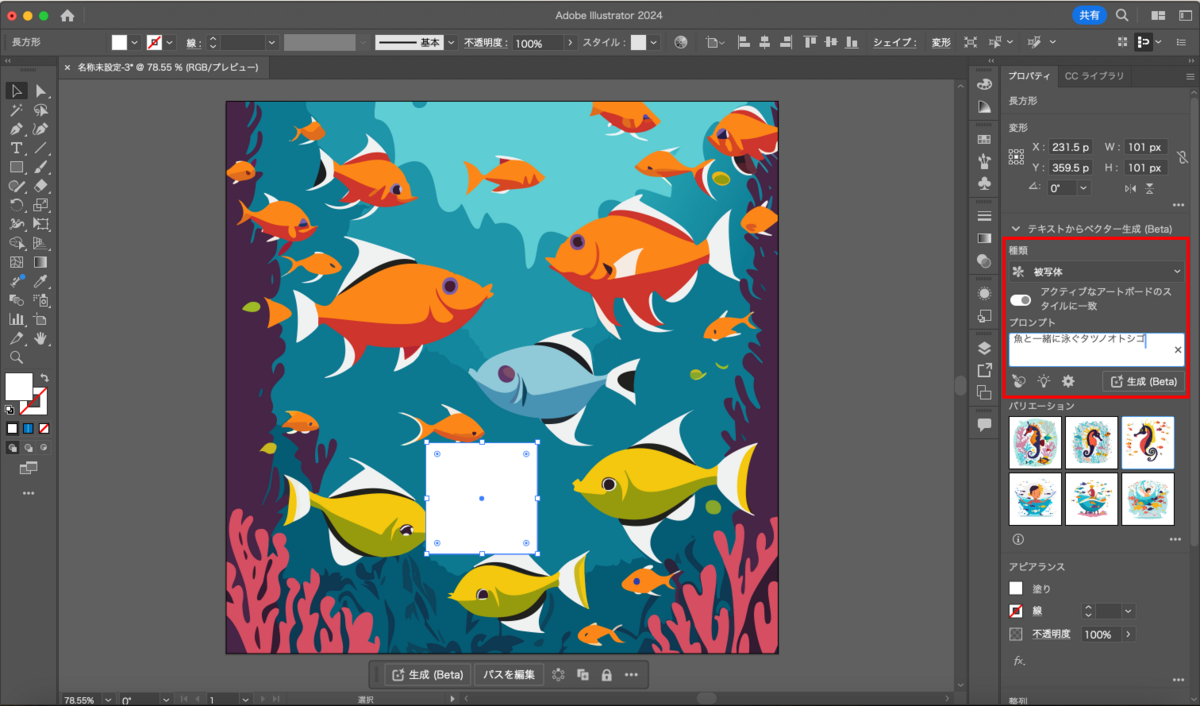Click the Recolor Artwork wheel icon
The width and height of the screenshot is (1200, 706).
[x=681, y=43]
